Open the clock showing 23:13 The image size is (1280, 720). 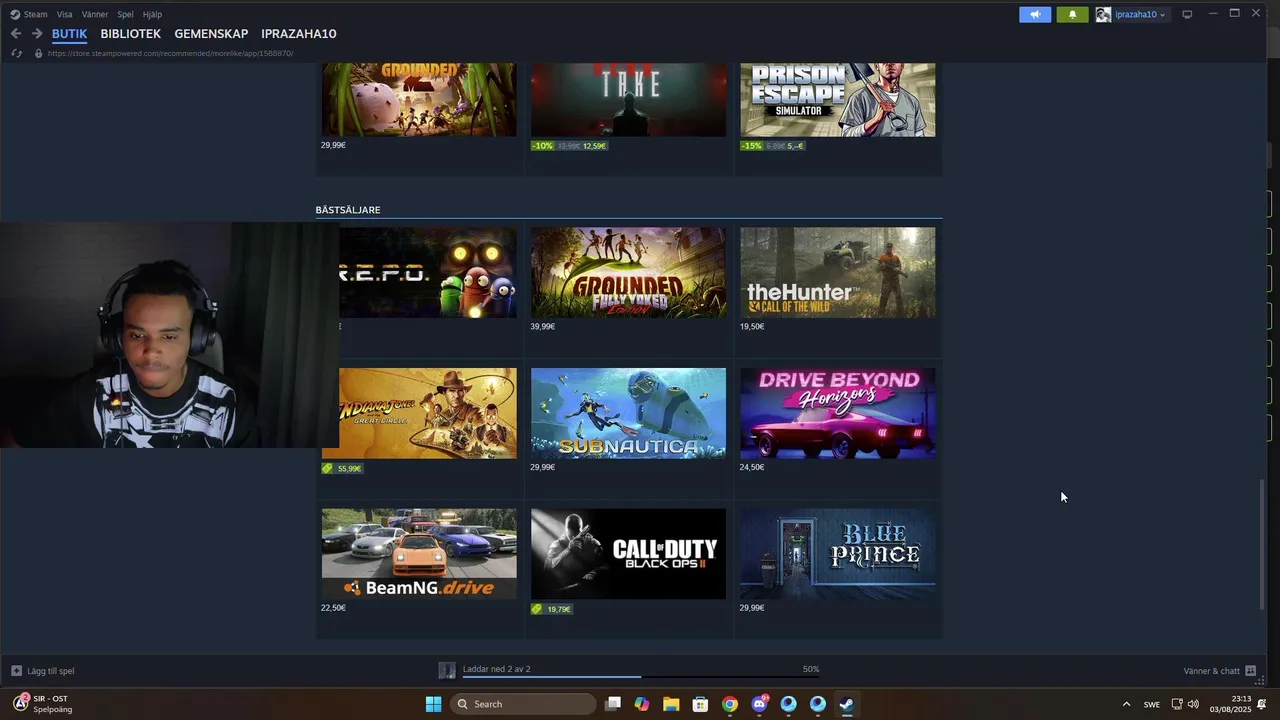coord(1230,704)
